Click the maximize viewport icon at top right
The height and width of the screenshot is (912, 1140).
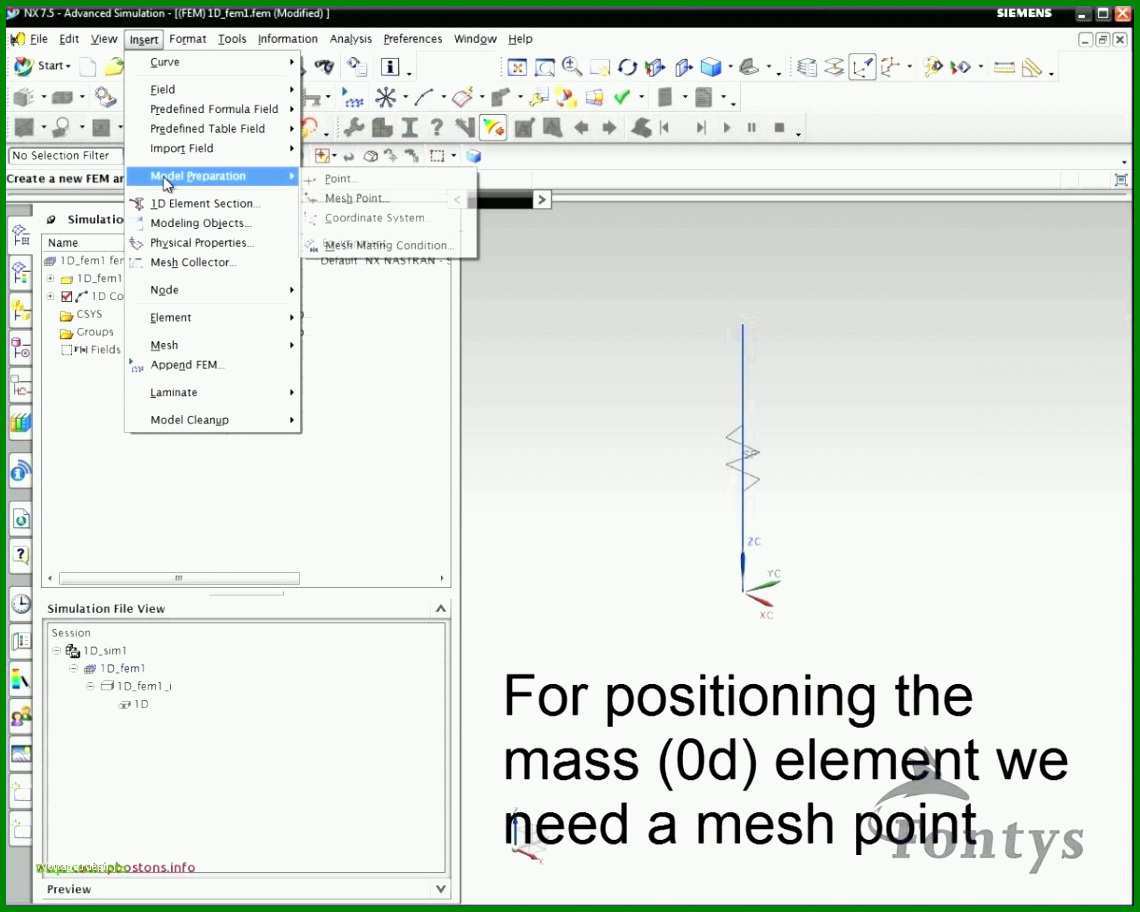[x=1121, y=180]
